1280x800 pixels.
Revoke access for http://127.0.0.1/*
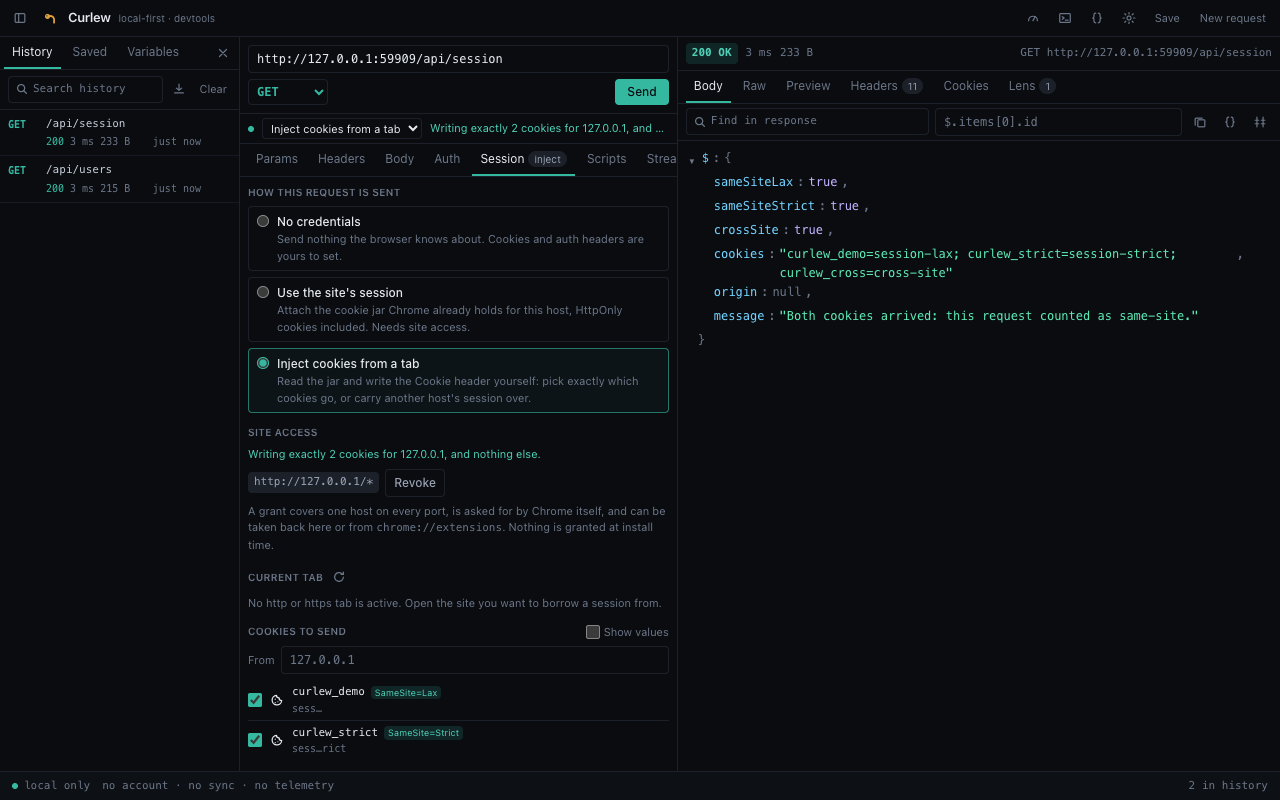[x=415, y=483]
